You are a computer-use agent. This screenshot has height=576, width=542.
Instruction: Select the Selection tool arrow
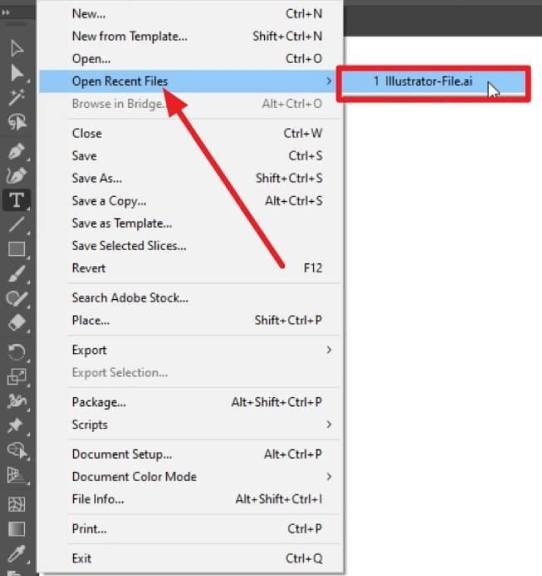point(17,49)
